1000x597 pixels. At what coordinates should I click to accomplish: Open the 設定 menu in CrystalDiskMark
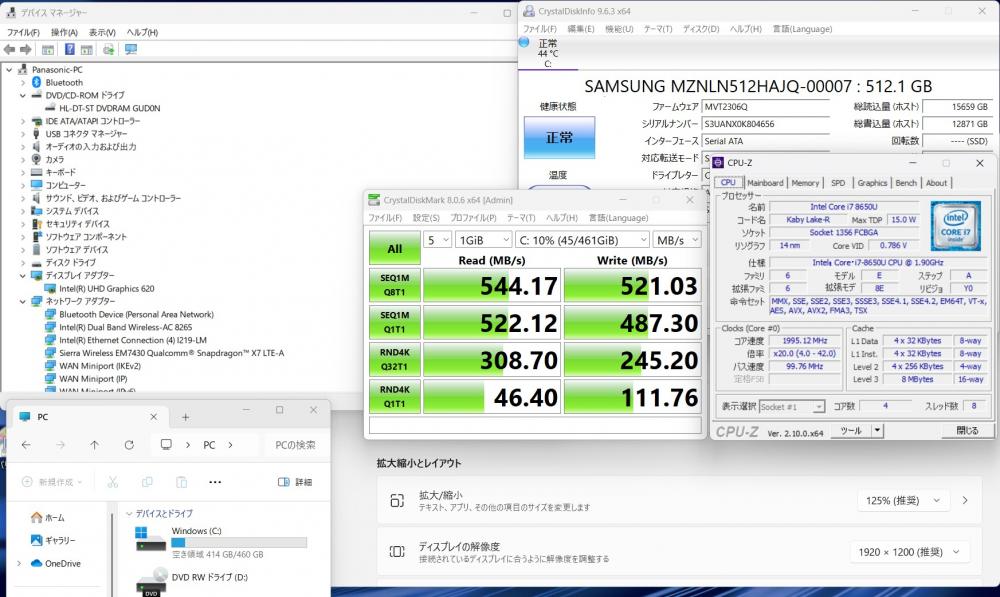coord(426,218)
